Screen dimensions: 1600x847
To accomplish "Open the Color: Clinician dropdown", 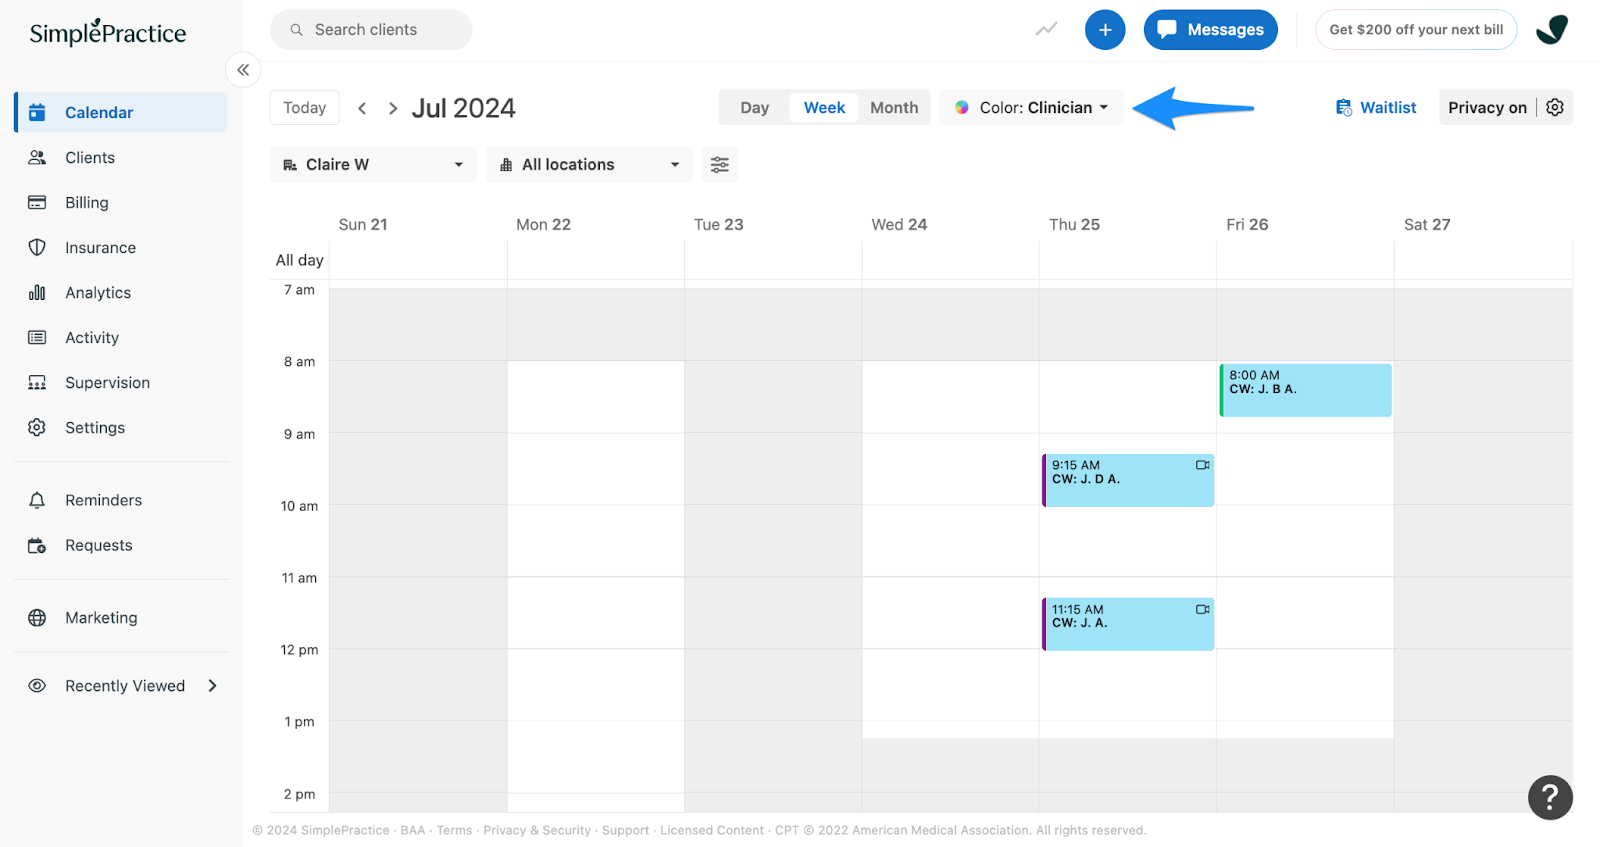I will tap(1032, 107).
